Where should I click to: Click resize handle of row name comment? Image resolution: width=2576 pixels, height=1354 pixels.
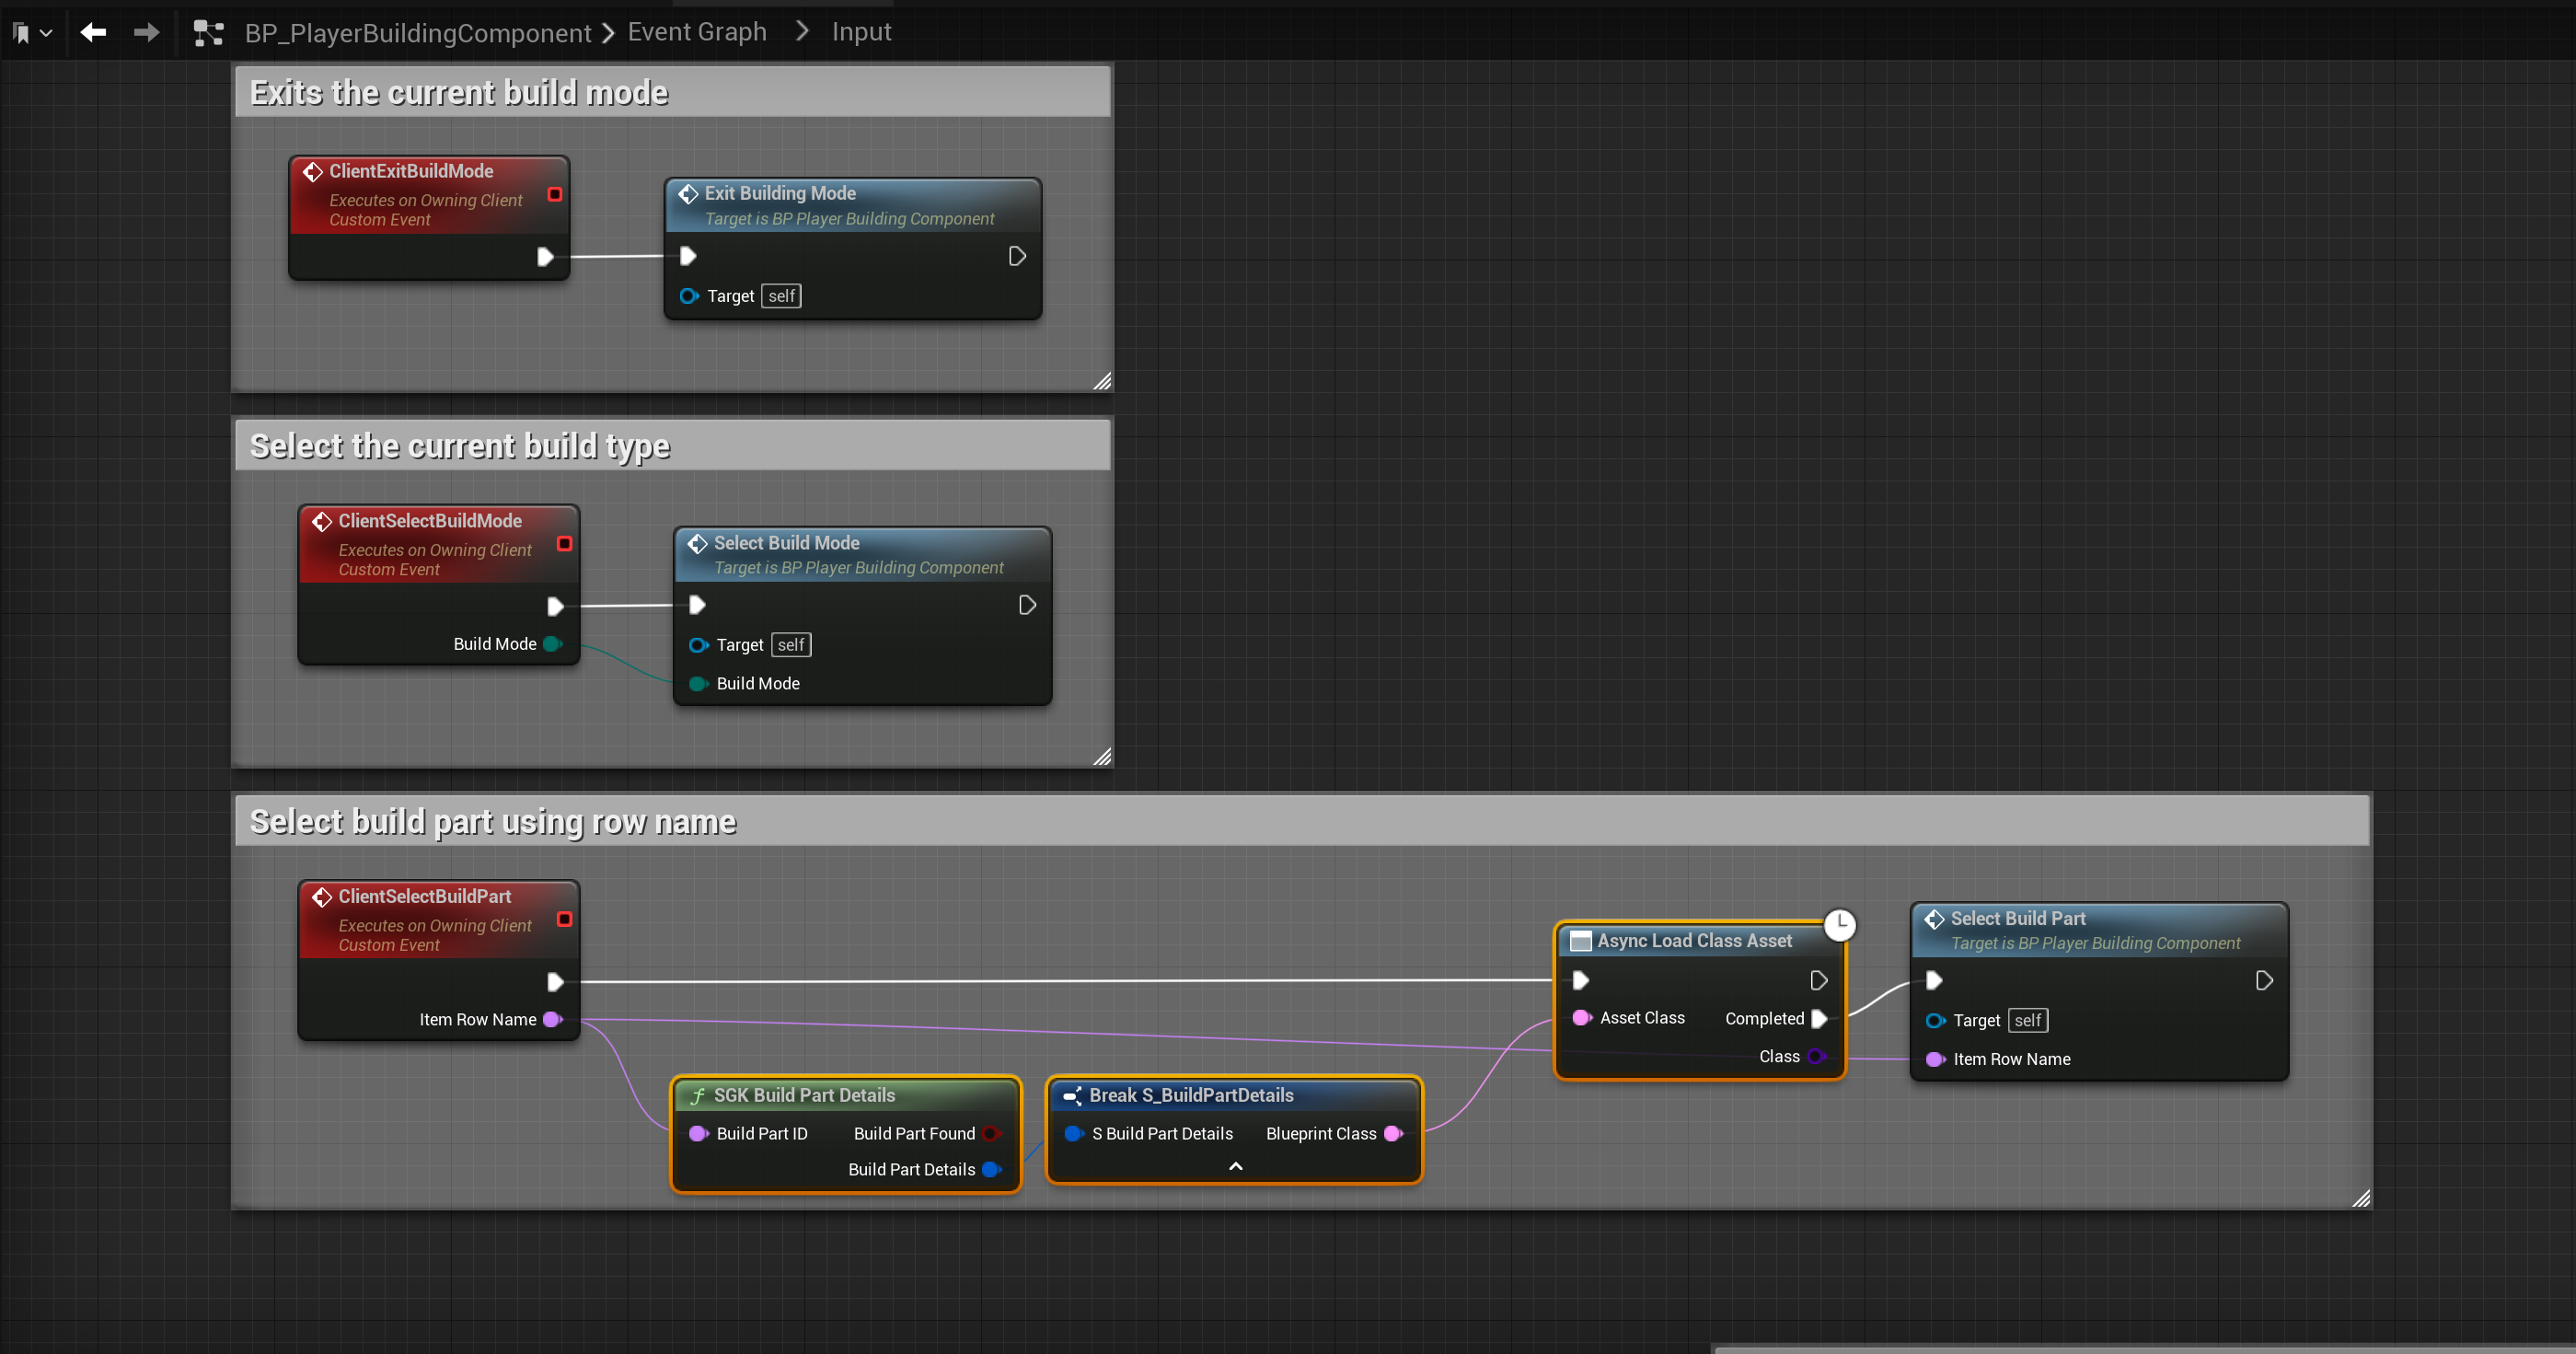2360,1198
